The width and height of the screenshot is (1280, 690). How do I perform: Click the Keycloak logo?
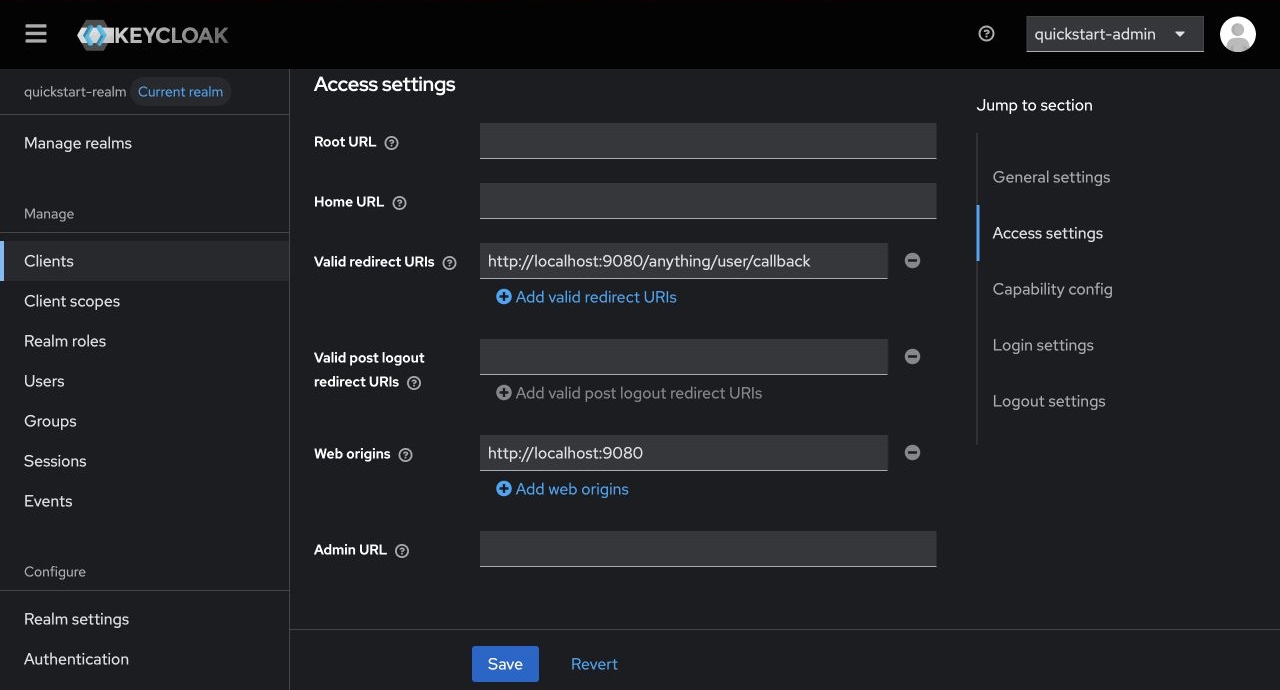(153, 35)
